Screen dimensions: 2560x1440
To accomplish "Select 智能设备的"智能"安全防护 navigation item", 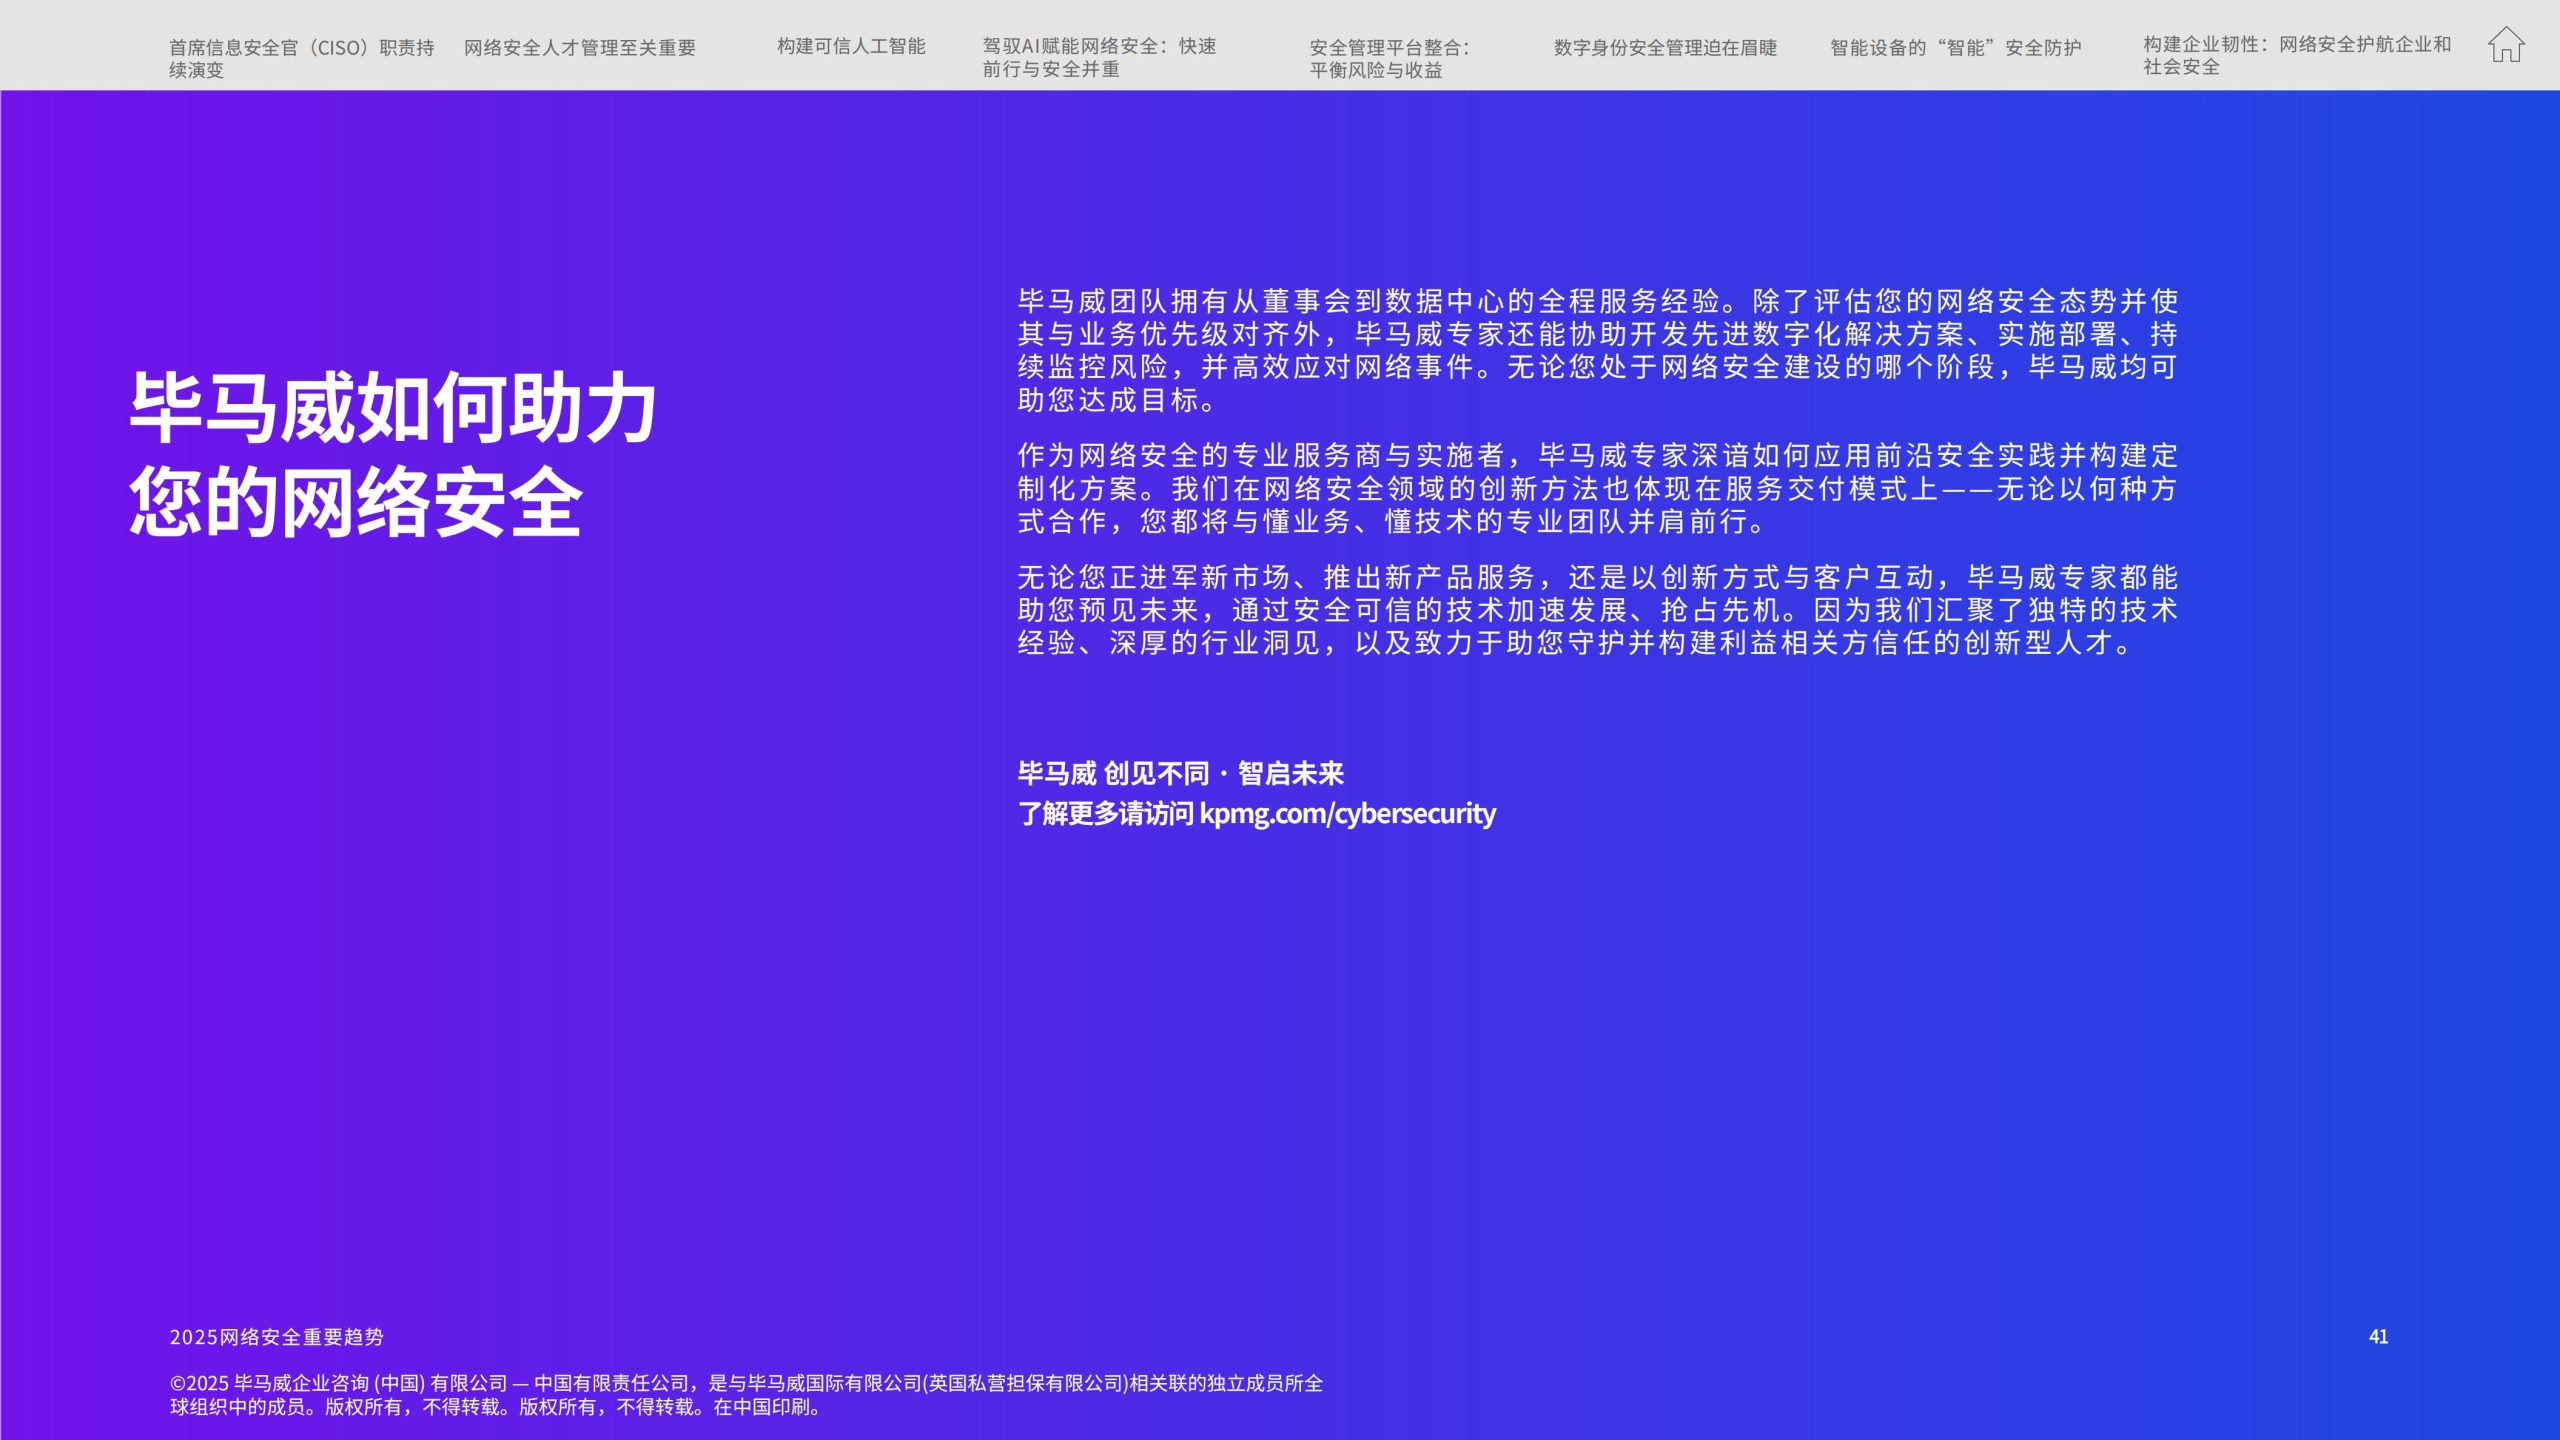I will click(1955, 47).
